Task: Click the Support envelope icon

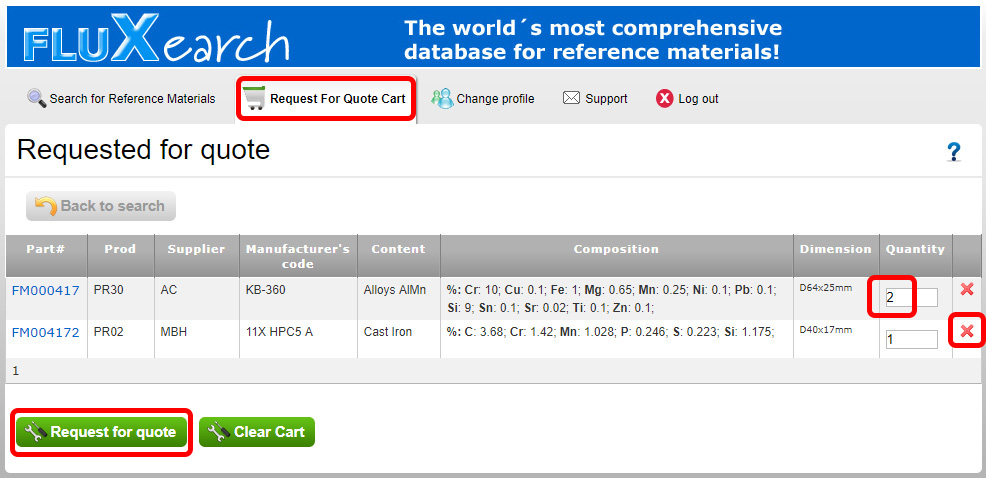Action: tap(571, 98)
